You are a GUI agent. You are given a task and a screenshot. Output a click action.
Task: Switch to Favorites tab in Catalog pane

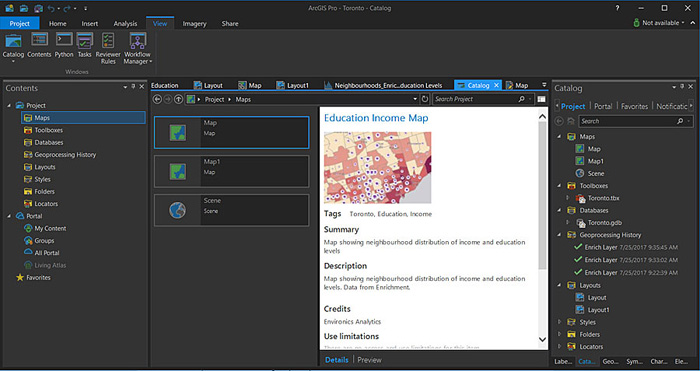coord(634,106)
